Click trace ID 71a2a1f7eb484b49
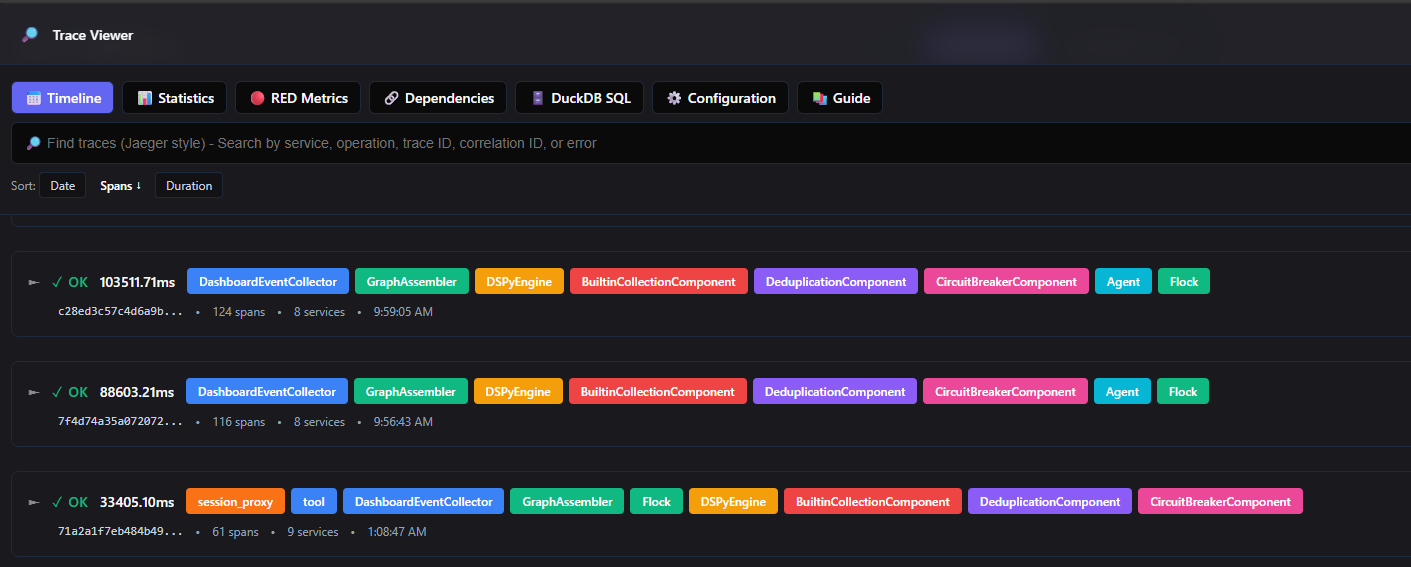 point(121,532)
